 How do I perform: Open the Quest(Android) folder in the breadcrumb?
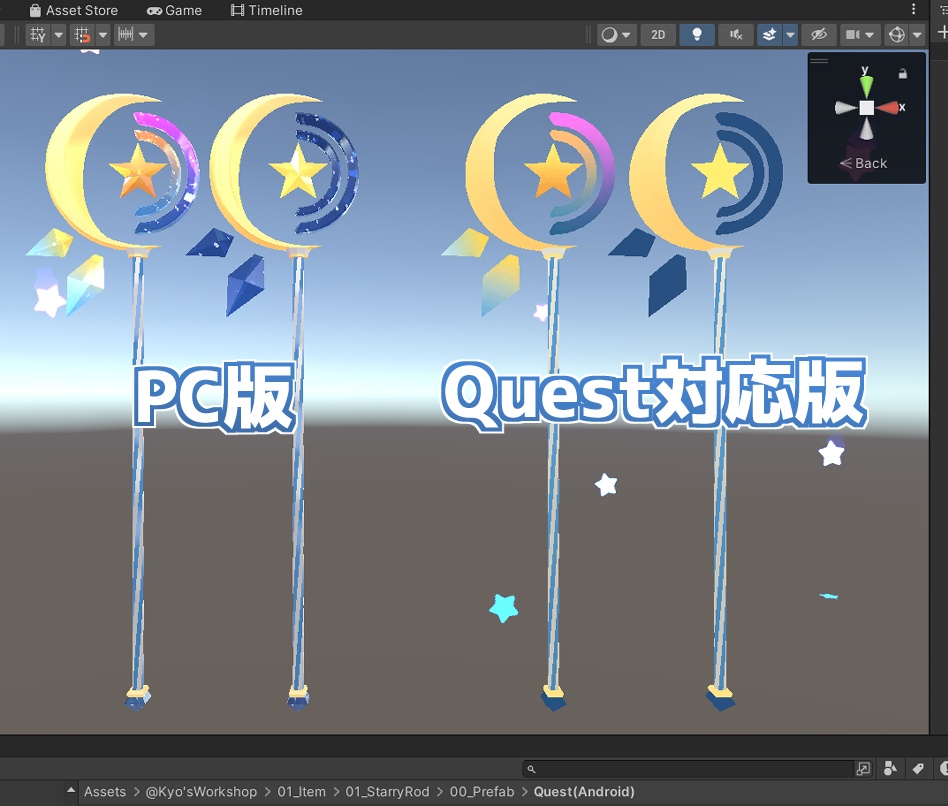(584, 791)
